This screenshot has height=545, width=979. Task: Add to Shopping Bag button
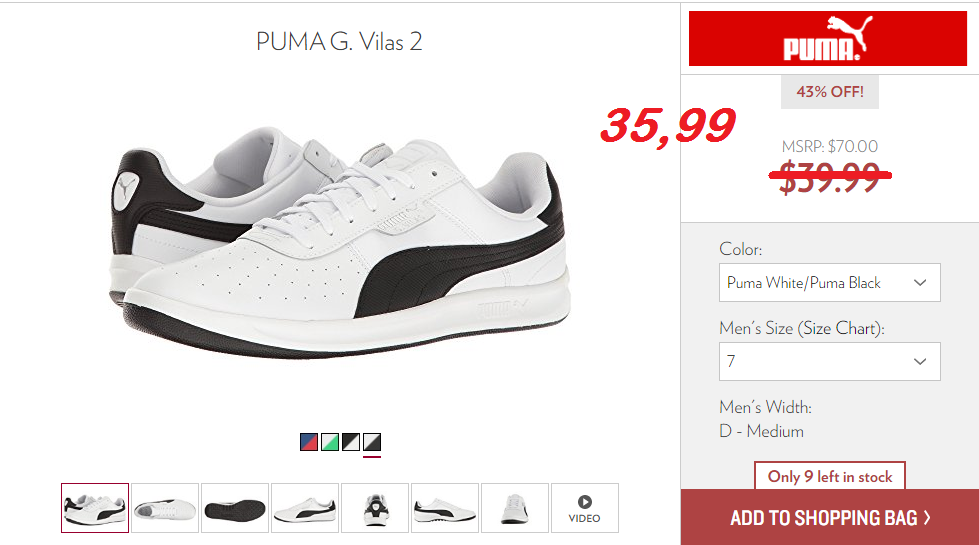(x=830, y=517)
